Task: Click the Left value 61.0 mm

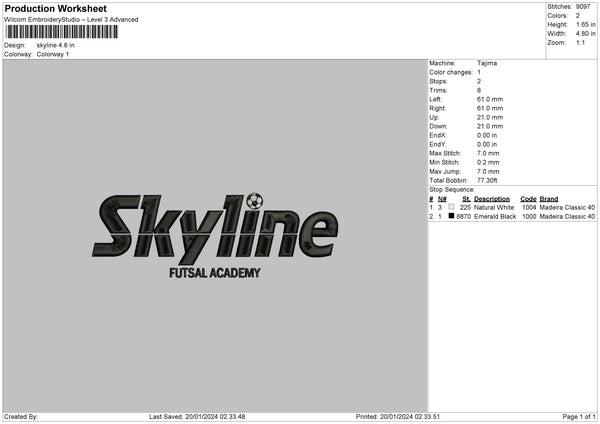Action: (x=490, y=99)
